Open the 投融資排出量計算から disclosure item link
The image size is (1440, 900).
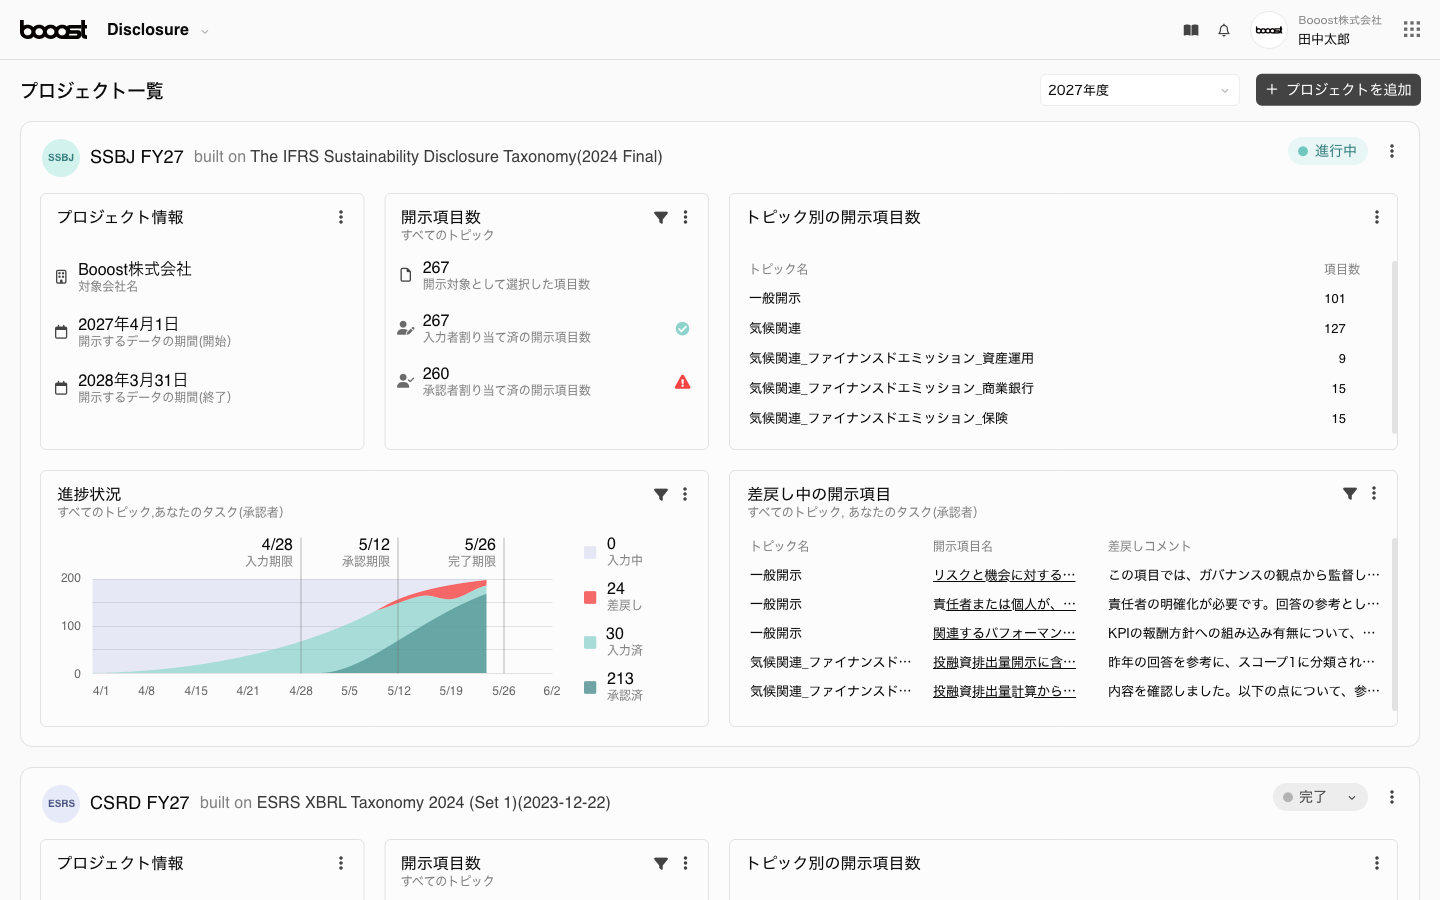click(1003, 691)
